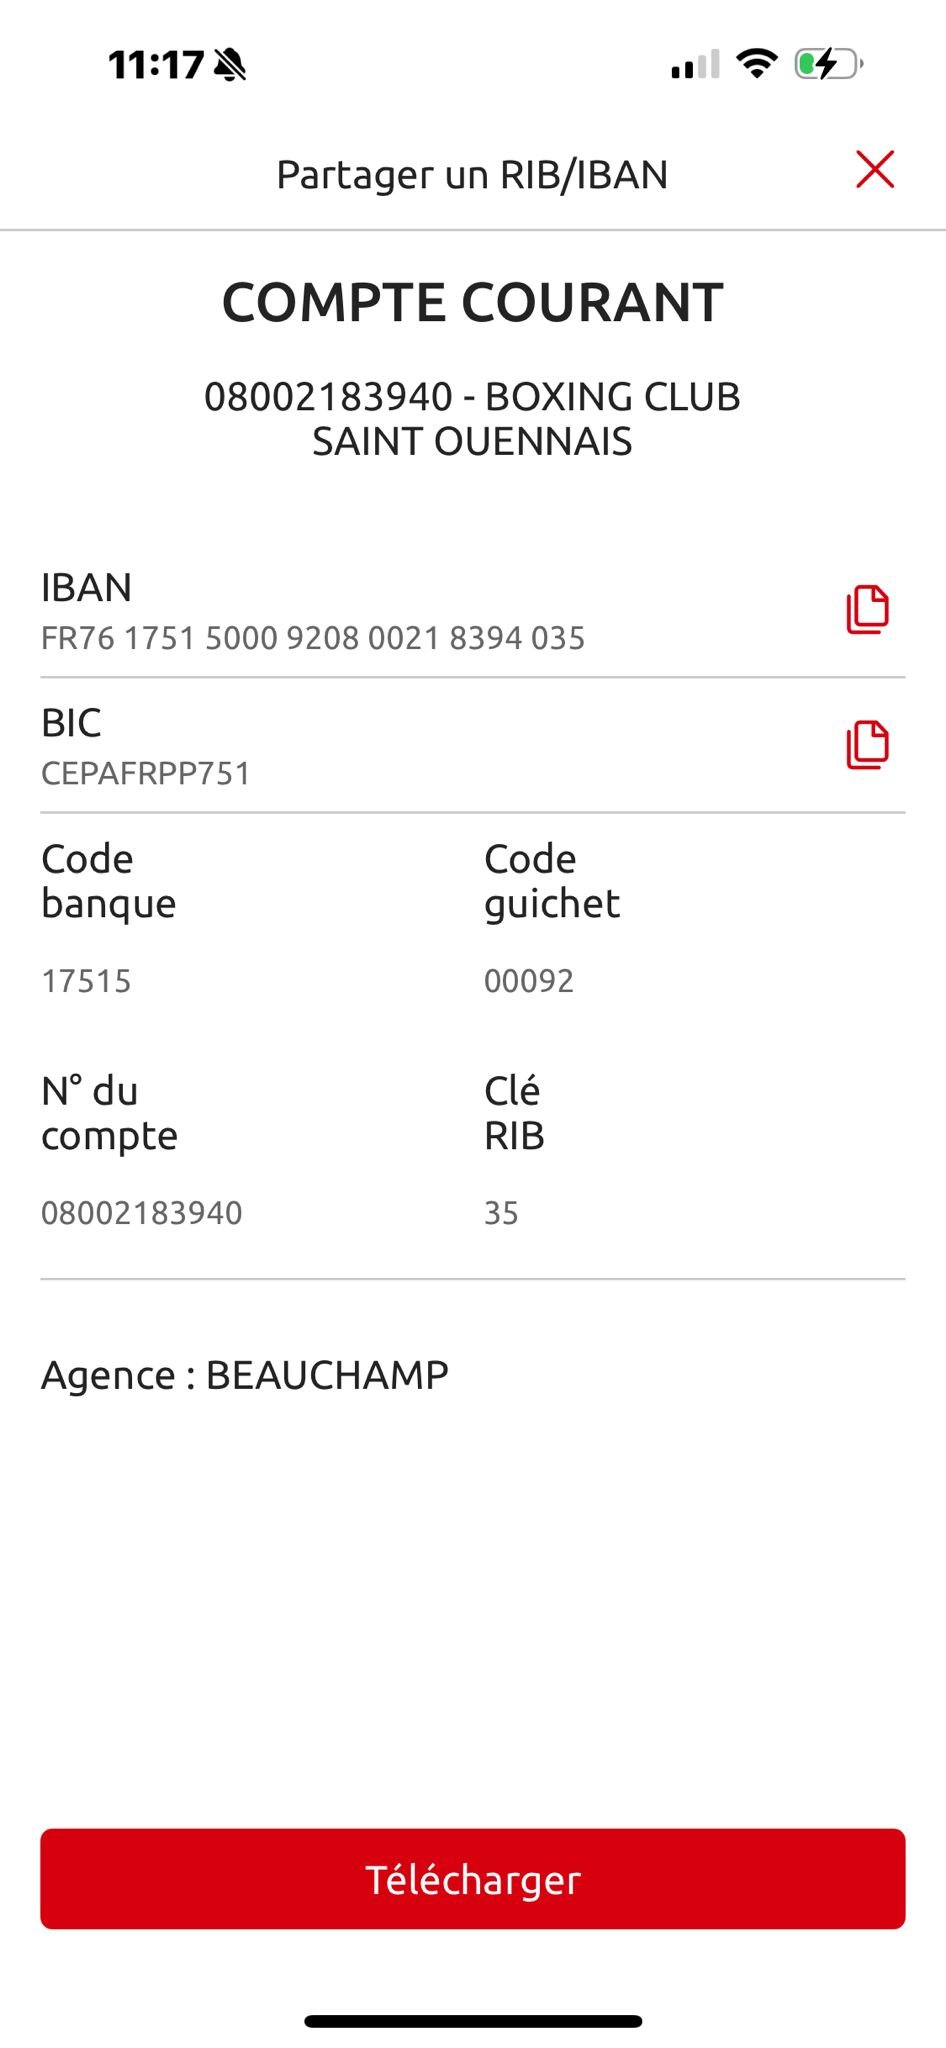Screen dimensions: 946x2048
Task: Tap the Agence : BEAUCHAMP line
Action: 245,1375
